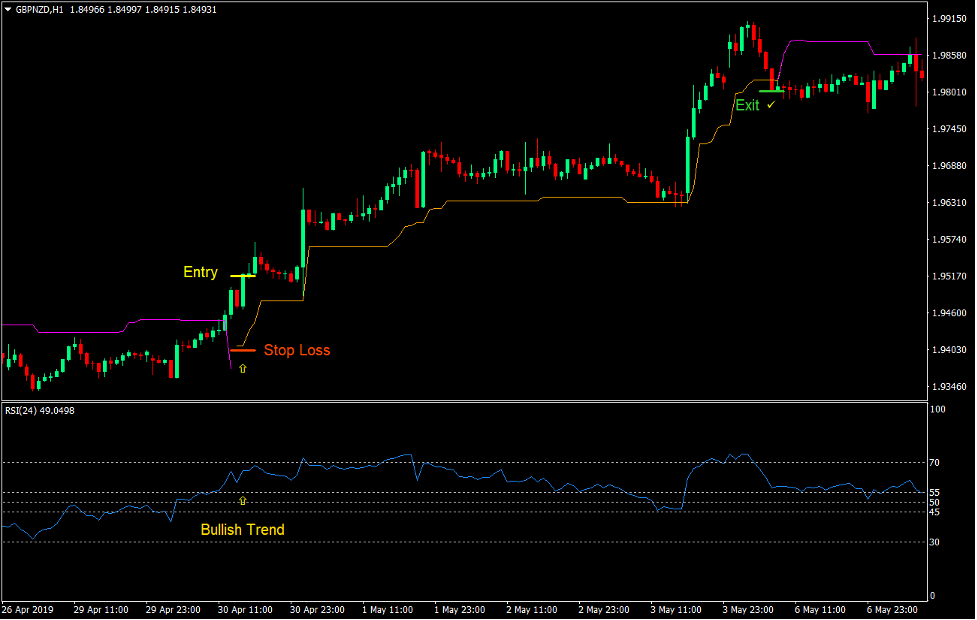Select the green checkmark beside Exit
The height and width of the screenshot is (620, 977).
pyautogui.click(x=771, y=105)
